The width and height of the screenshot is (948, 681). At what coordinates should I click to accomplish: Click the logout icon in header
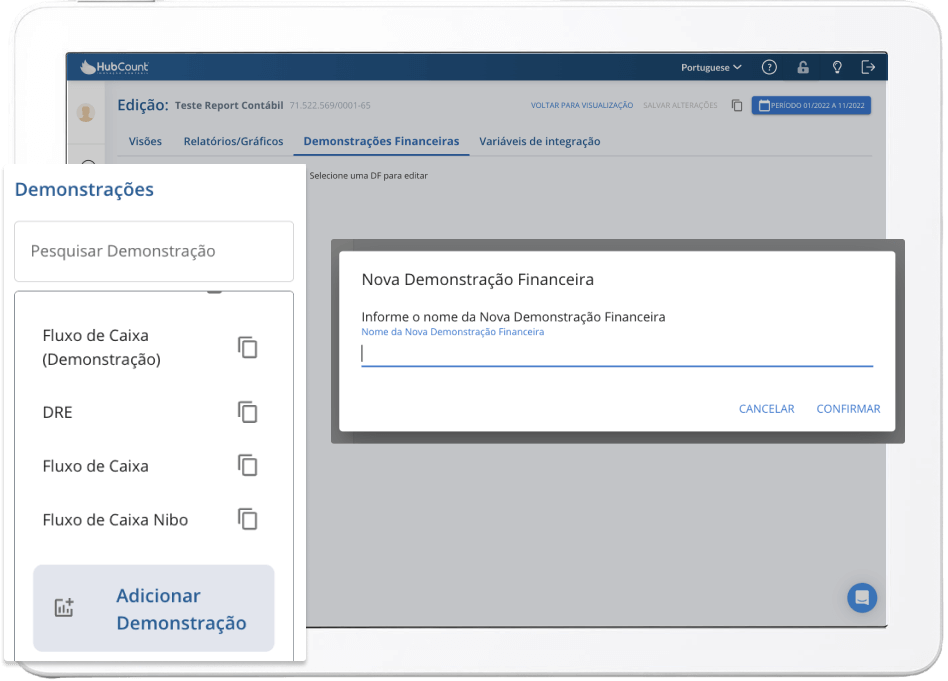(x=868, y=67)
